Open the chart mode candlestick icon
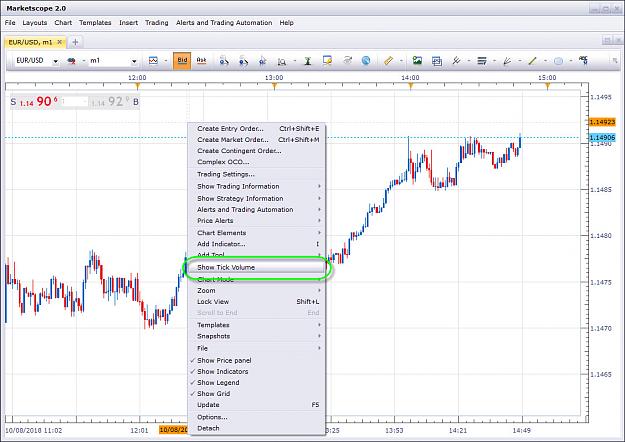The width and height of the screenshot is (625, 442). click(x=153, y=61)
